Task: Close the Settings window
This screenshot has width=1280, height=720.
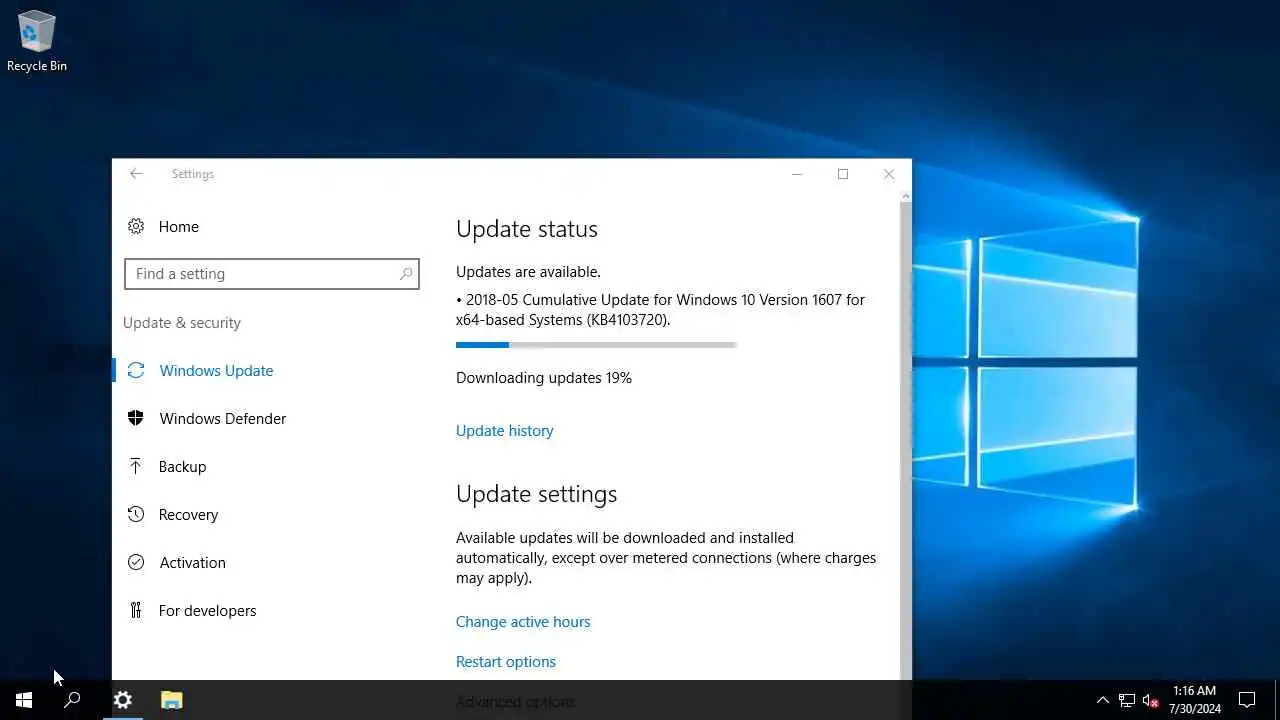Action: pyautogui.click(x=889, y=174)
